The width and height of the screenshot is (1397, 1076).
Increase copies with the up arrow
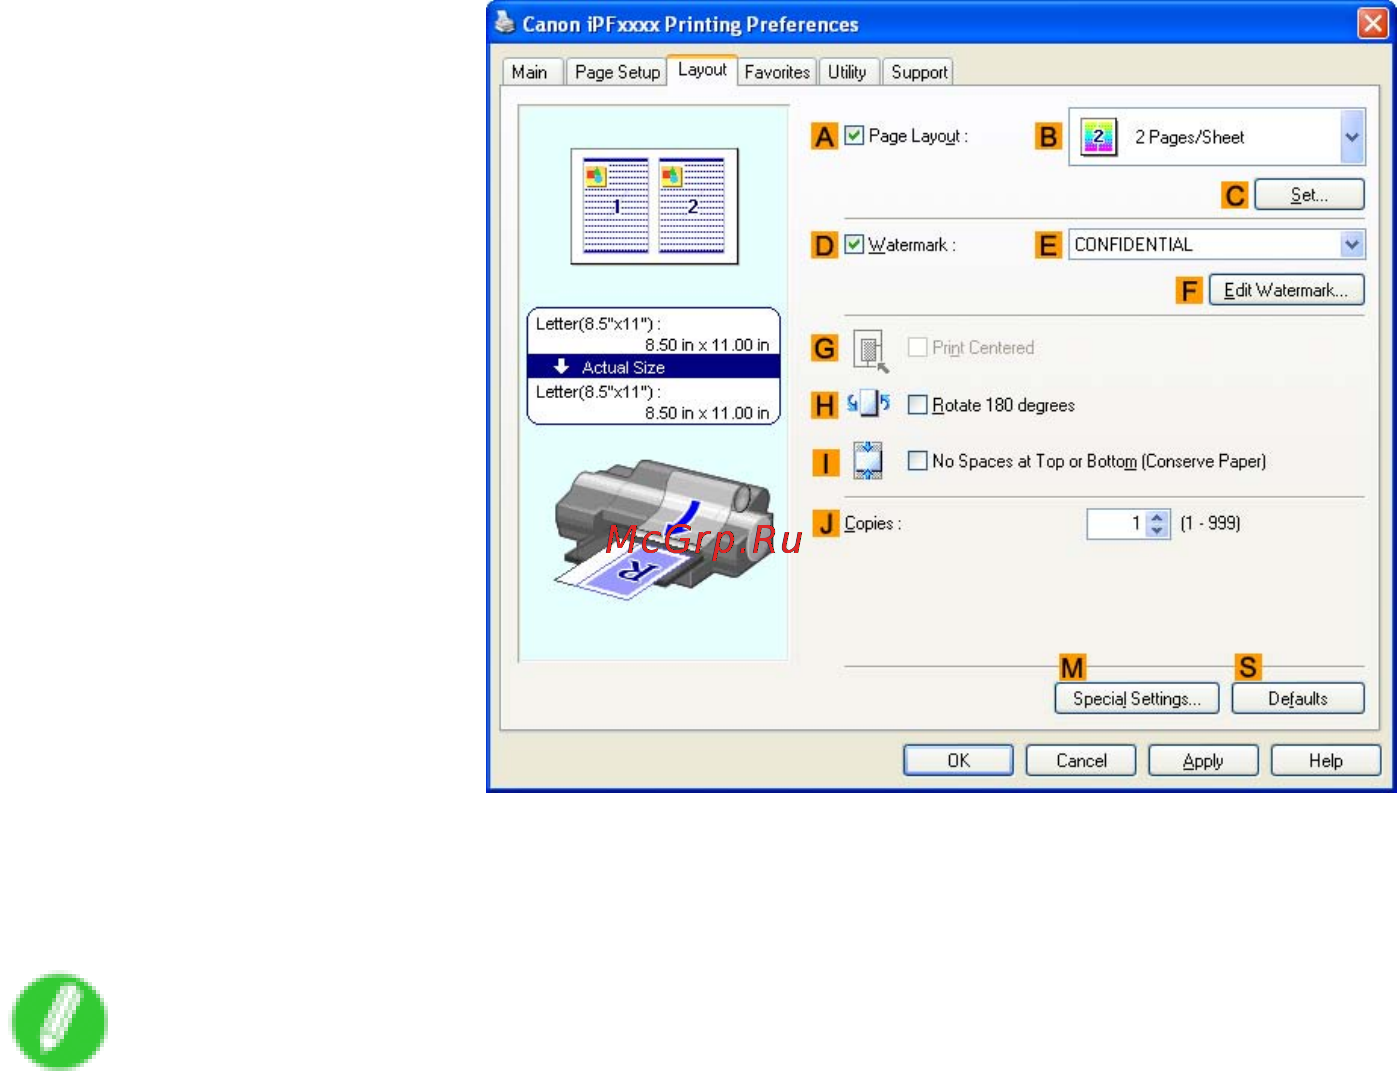[x=1157, y=517]
